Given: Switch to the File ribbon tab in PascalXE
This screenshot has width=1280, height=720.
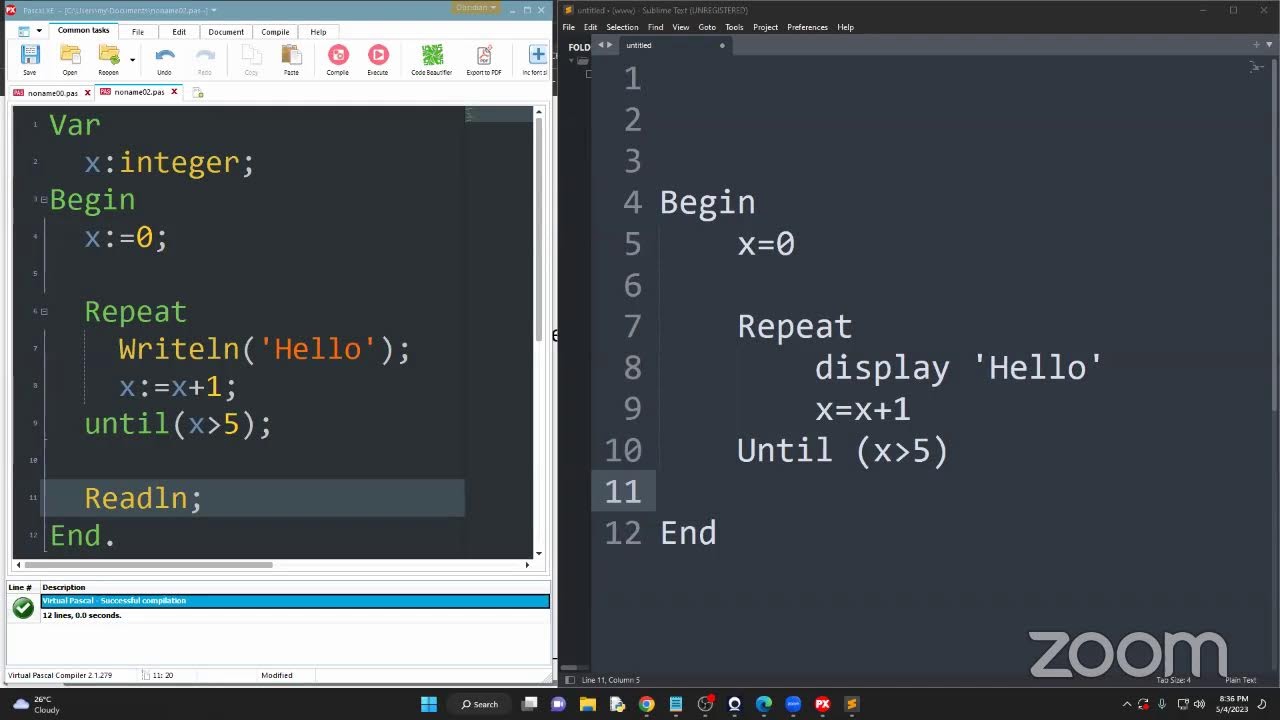Looking at the screenshot, I should [138, 32].
